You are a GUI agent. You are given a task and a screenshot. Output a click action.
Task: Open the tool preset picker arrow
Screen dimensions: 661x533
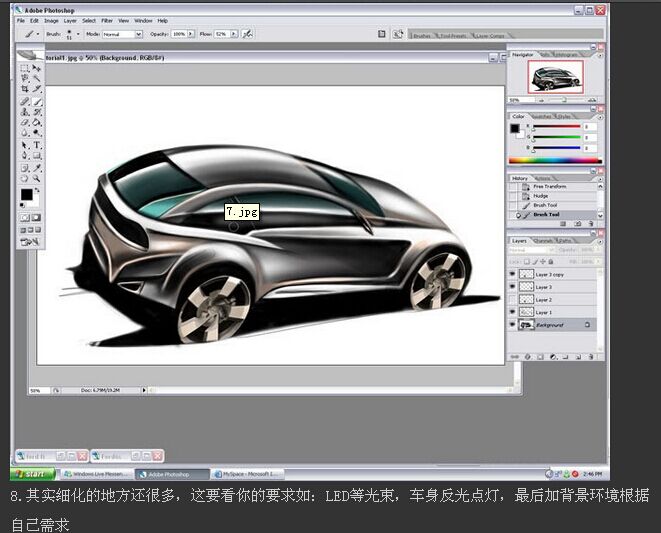[x=38, y=34]
